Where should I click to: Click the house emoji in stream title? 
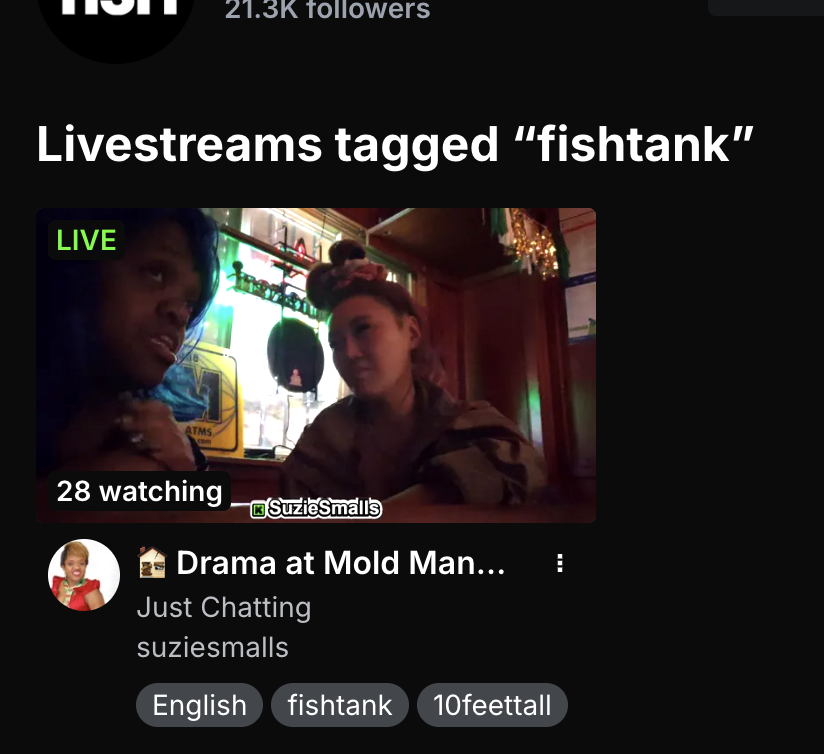(152, 563)
